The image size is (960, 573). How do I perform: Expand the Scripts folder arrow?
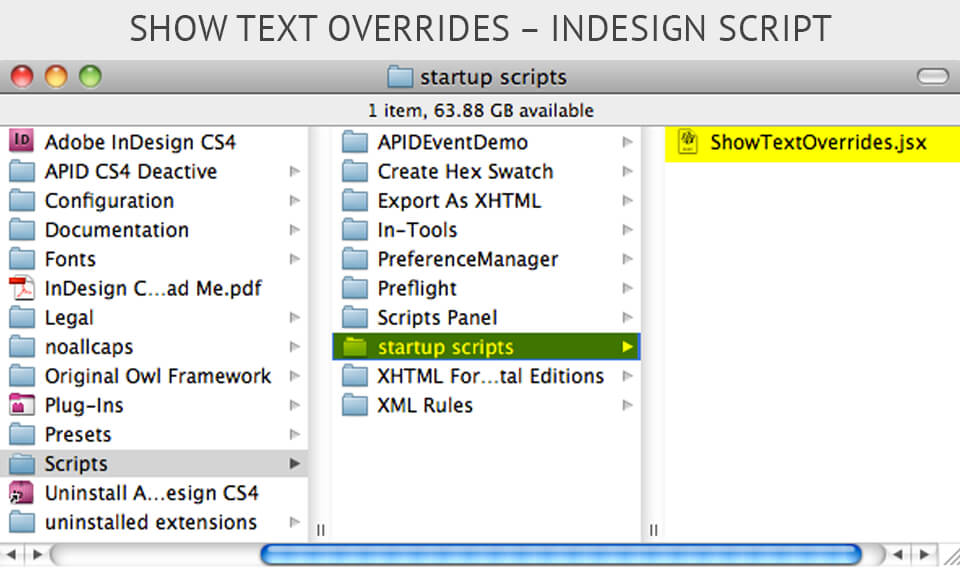(x=294, y=463)
